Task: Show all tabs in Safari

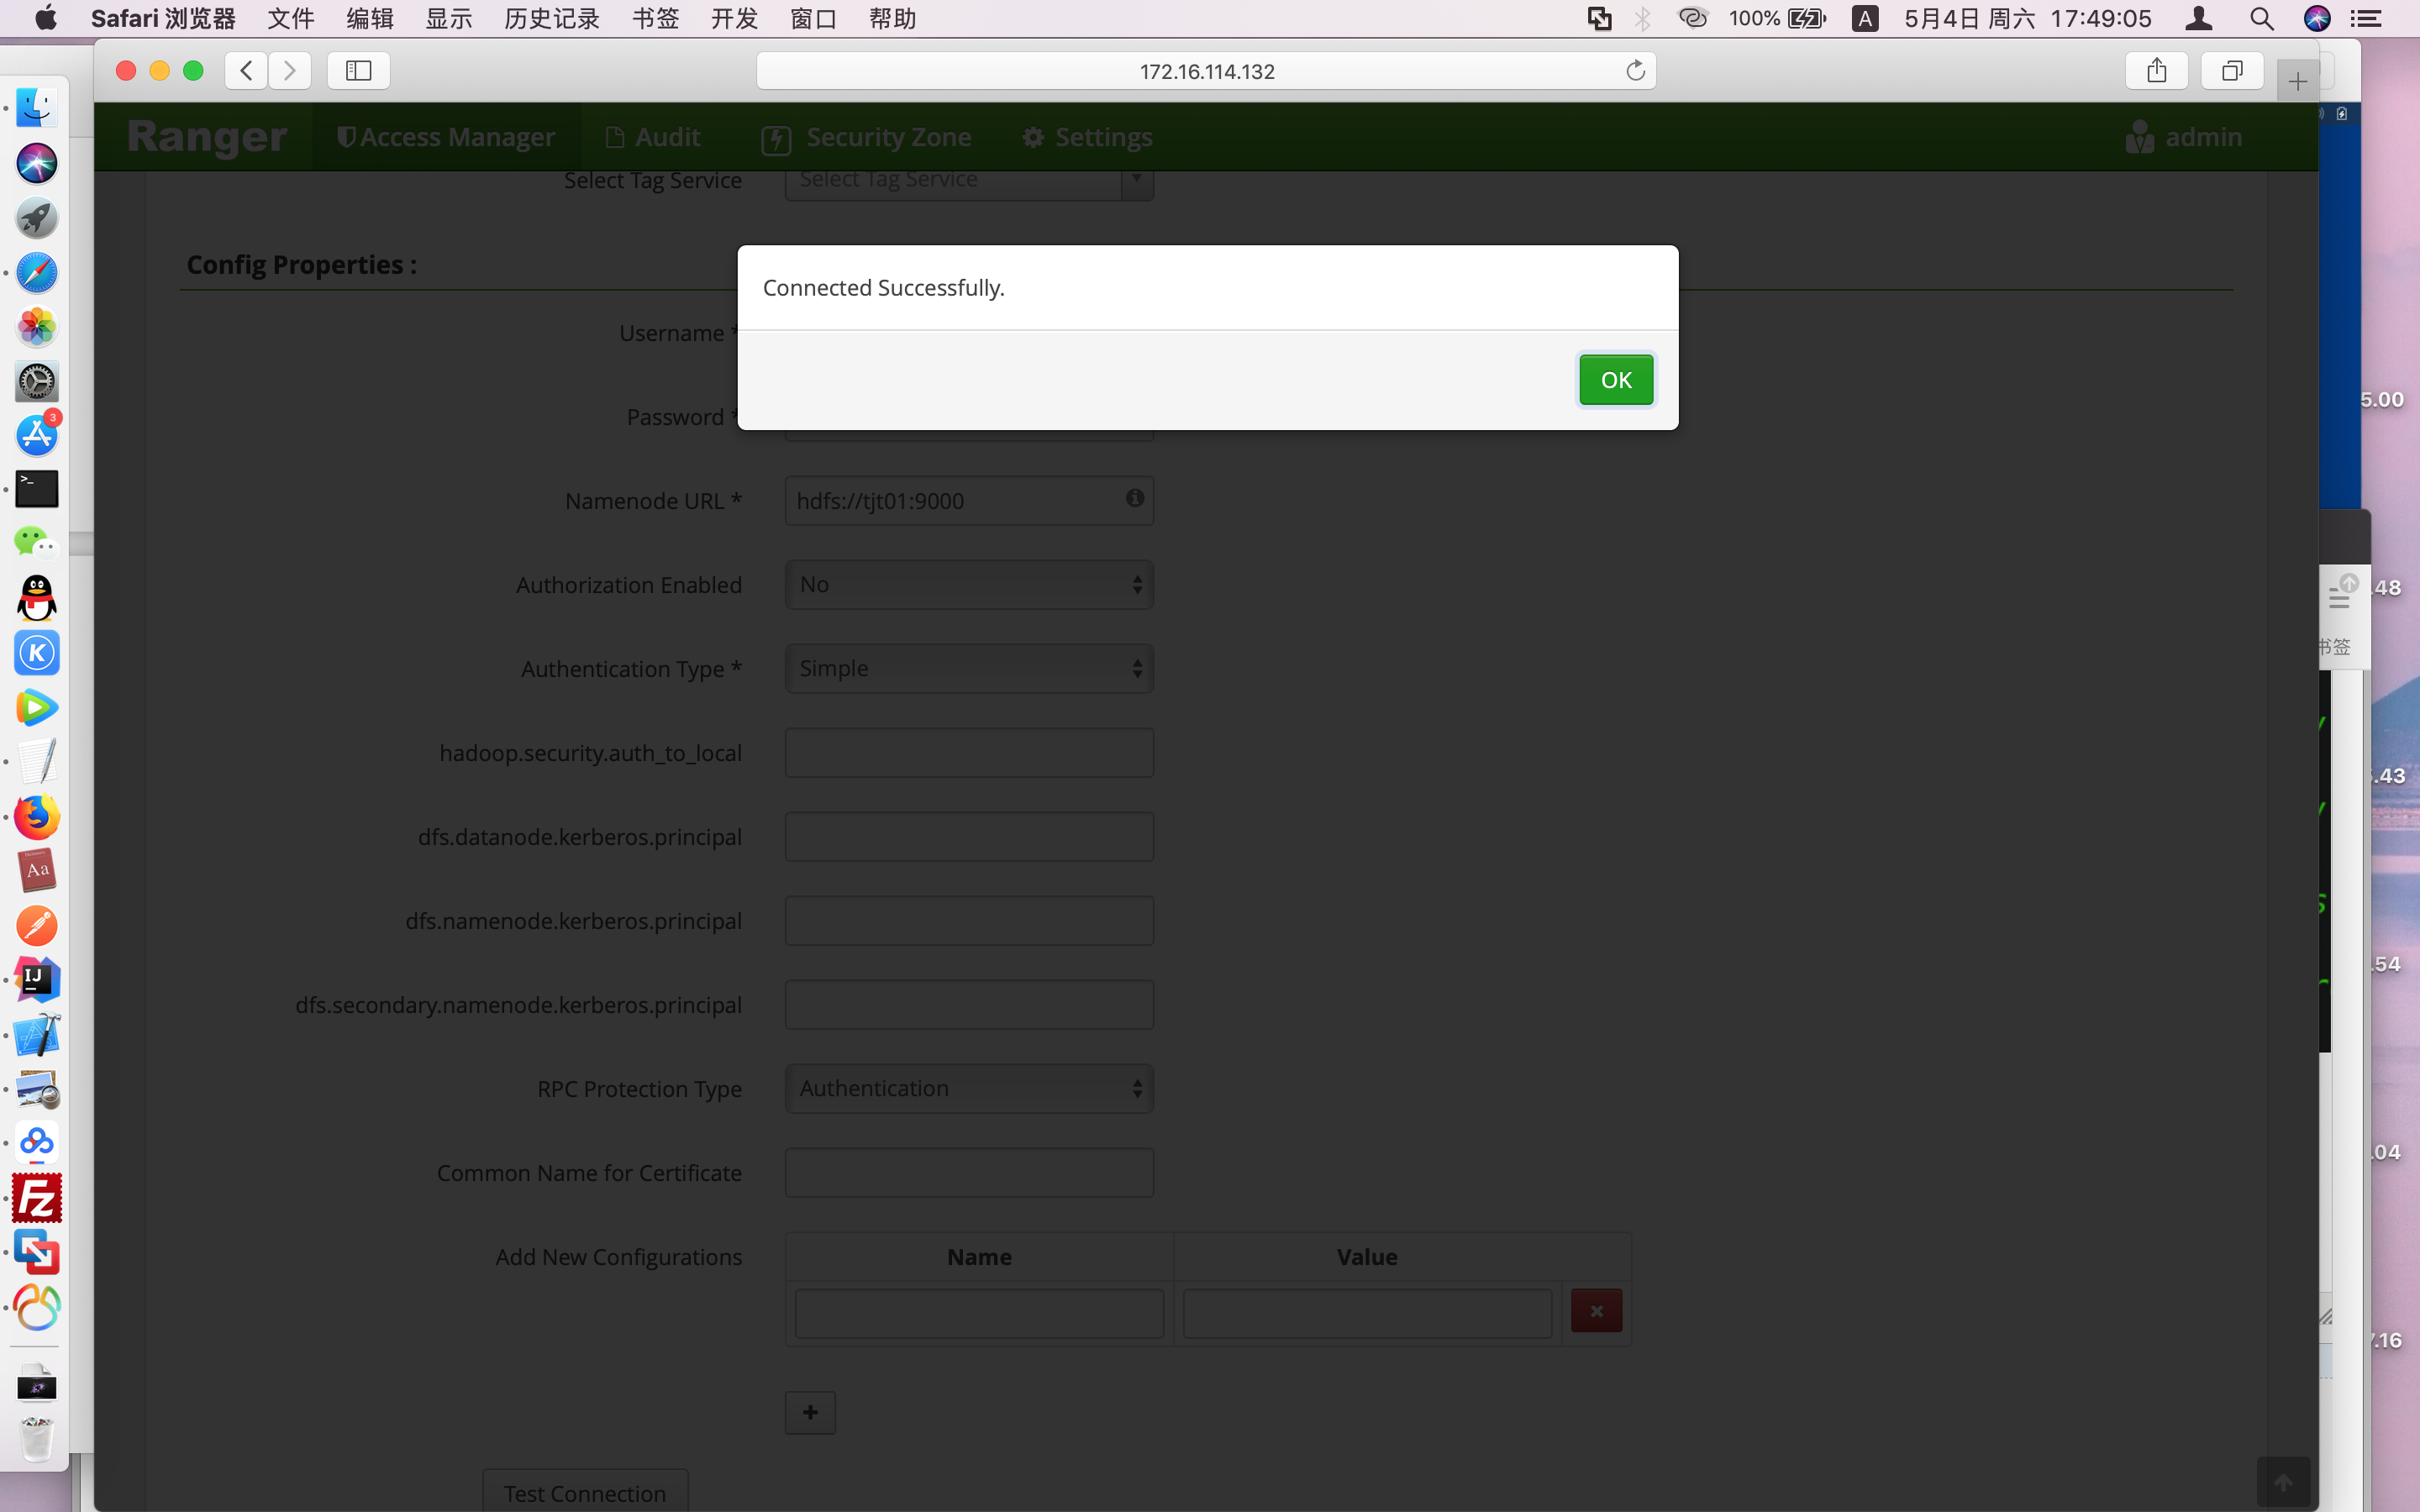Action: 2232,71
